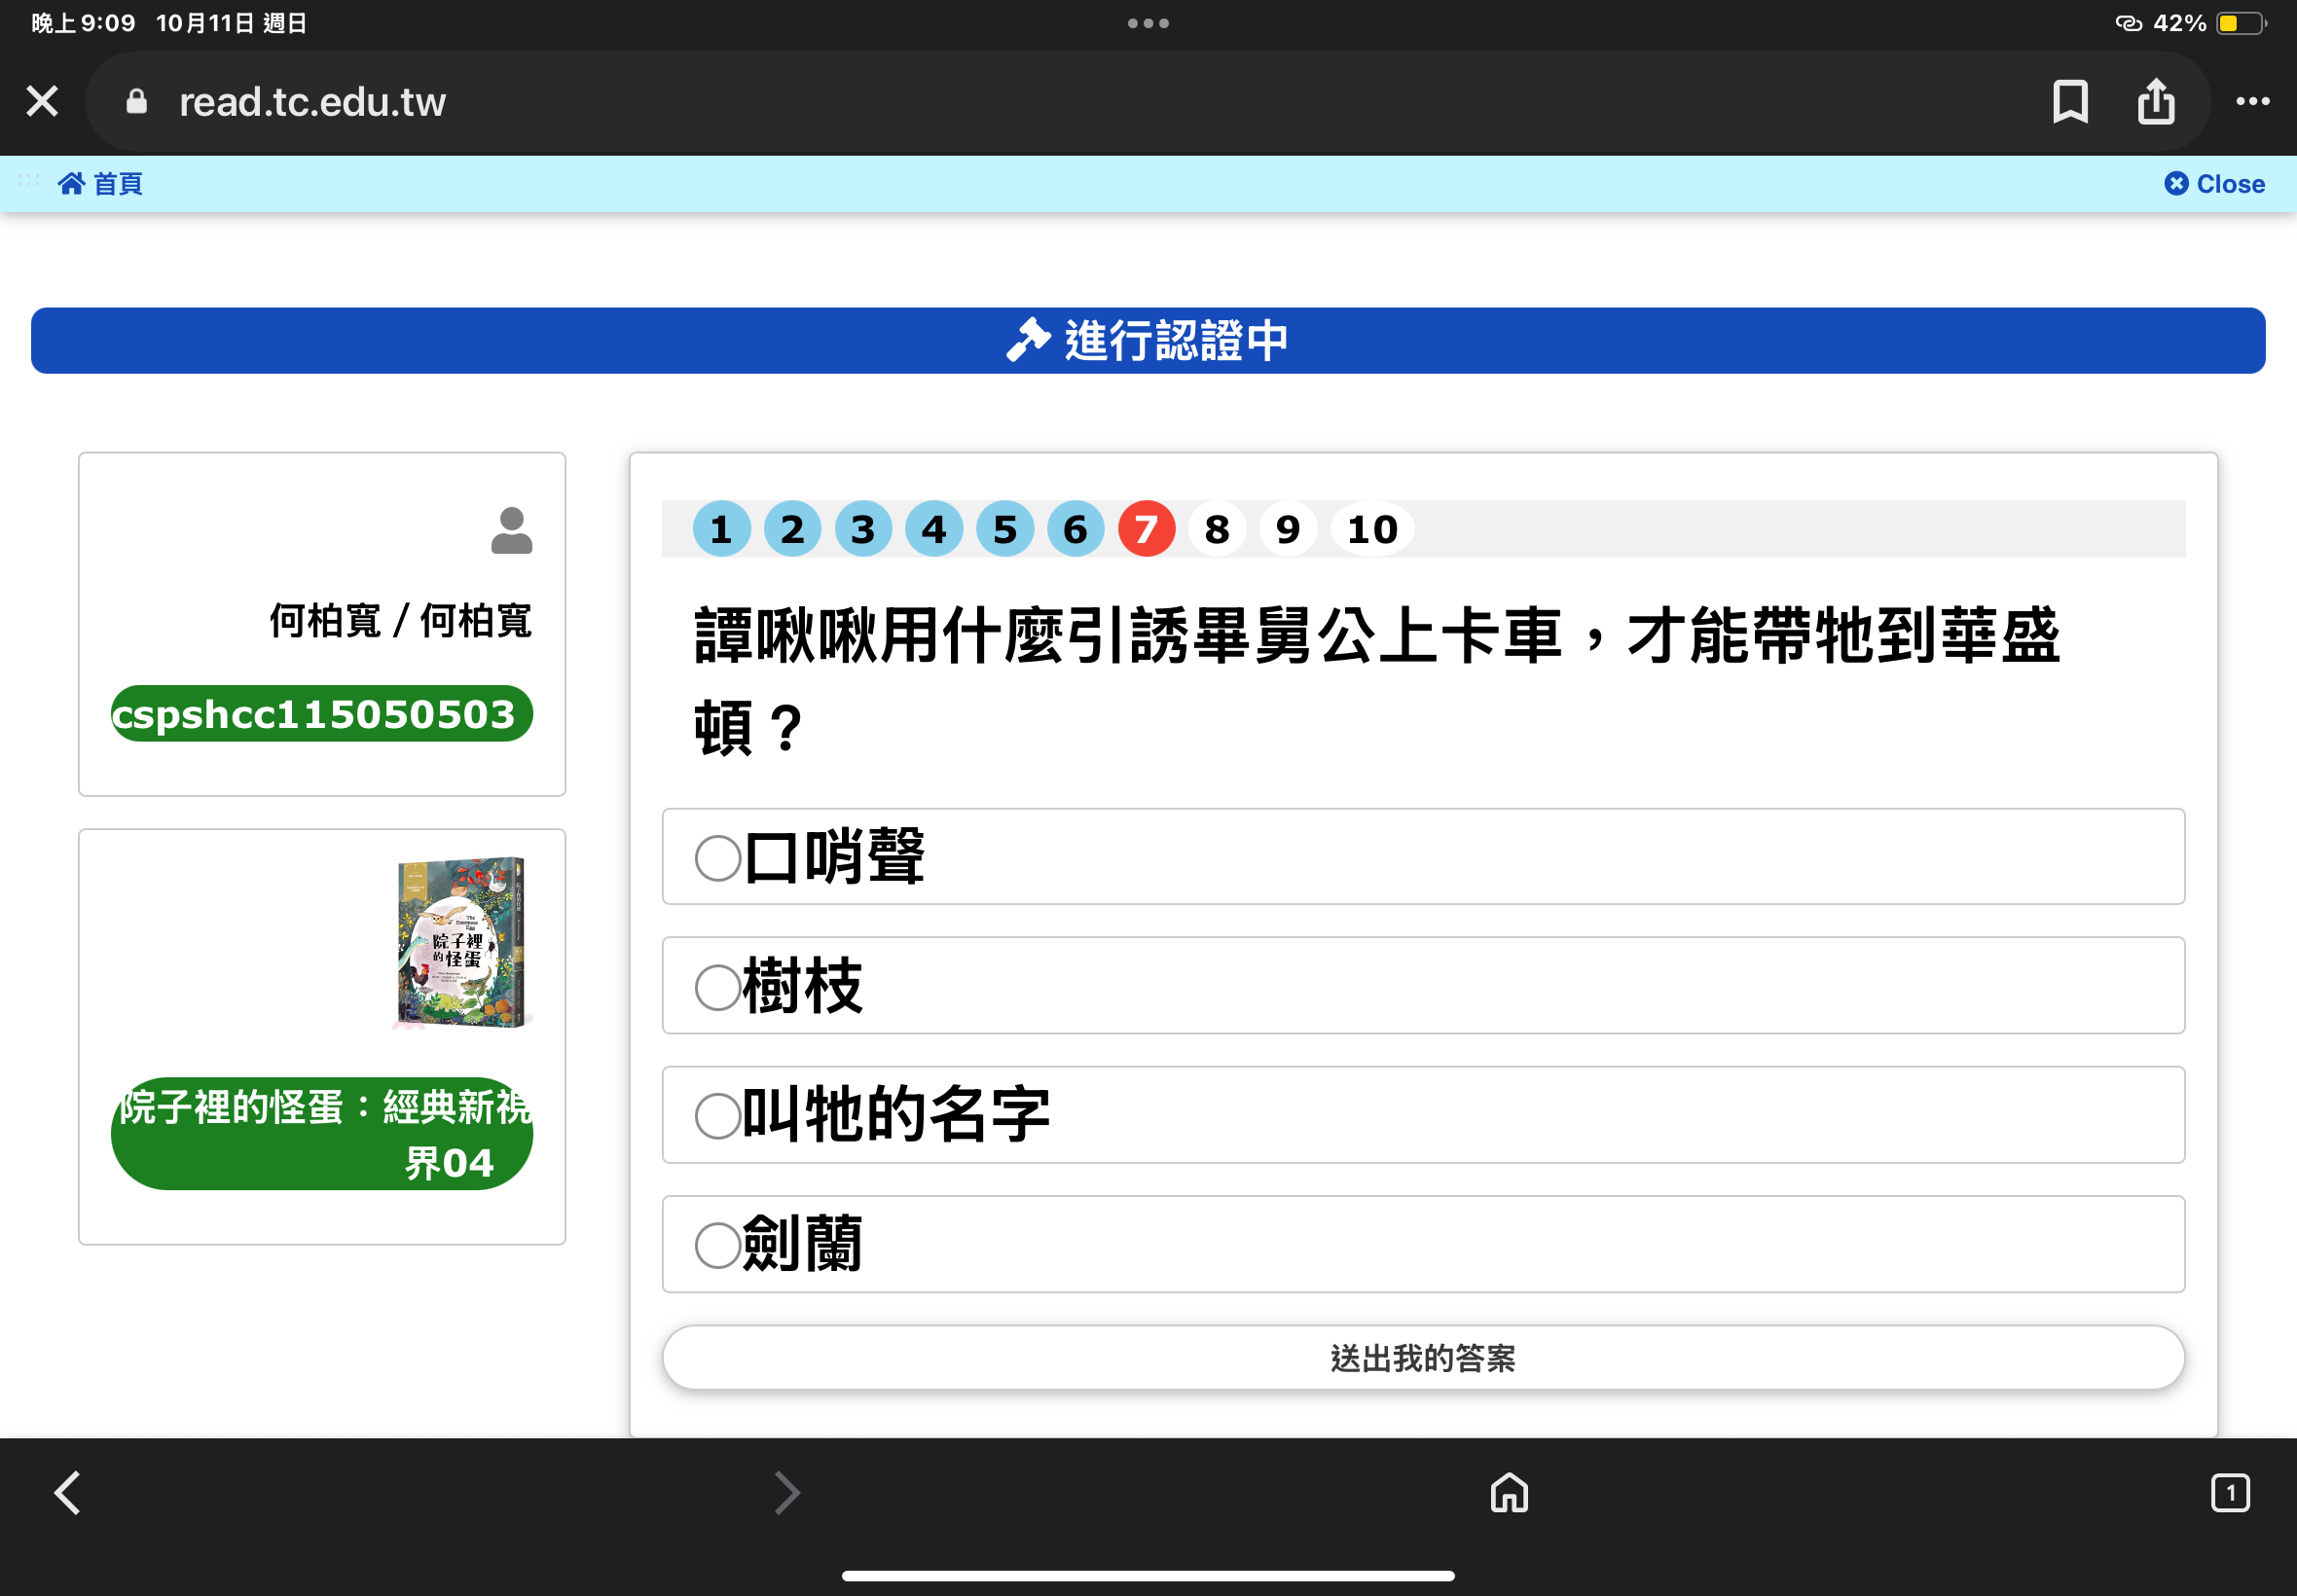
Task: Select current question 7 marker
Action: click(x=1146, y=529)
